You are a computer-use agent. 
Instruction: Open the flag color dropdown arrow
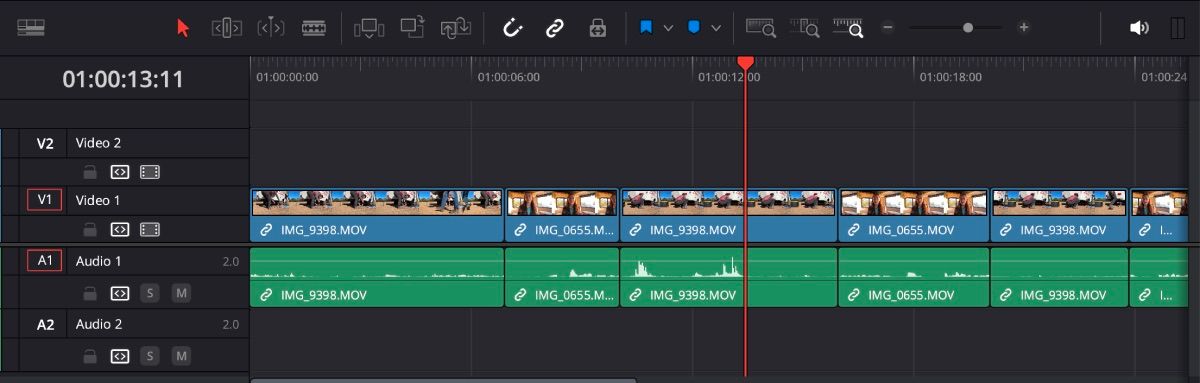point(669,28)
